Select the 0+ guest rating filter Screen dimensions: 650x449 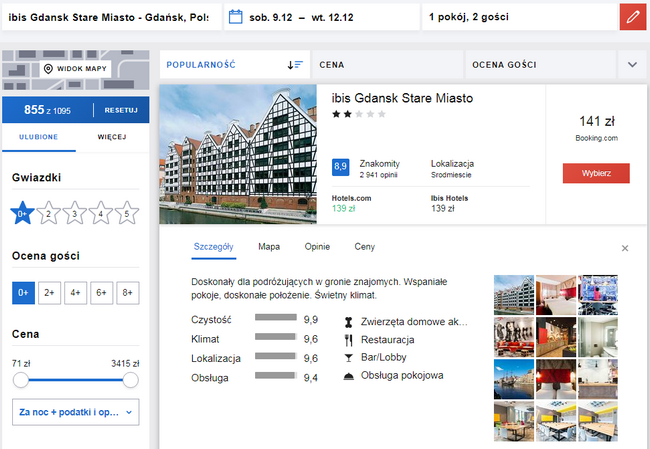(23, 293)
